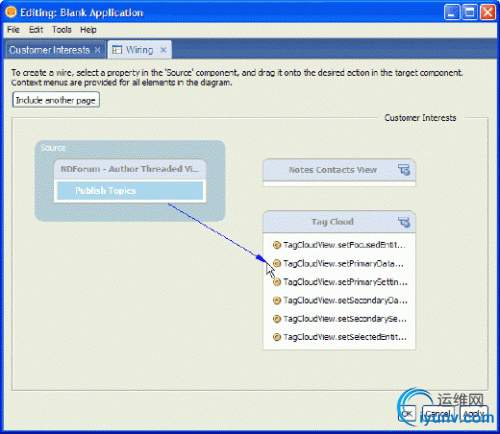Click the Include another page button
Image resolution: width=500 pixels, height=434 pixels.
coord(56,100)
